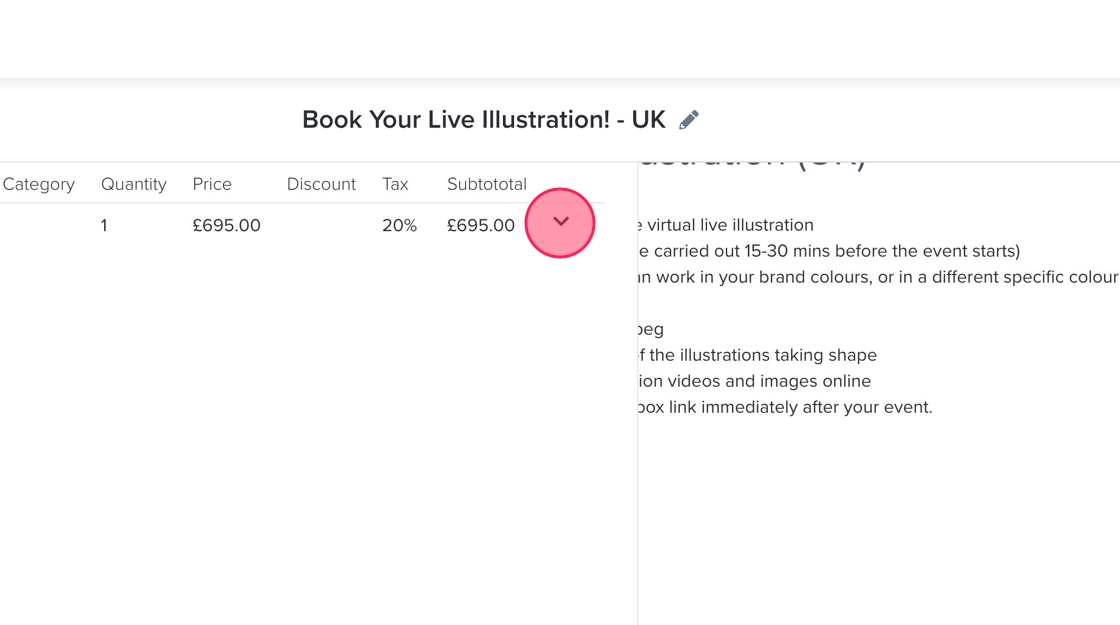
Task: Select the 20% tax cell
Action: point(399,226)
